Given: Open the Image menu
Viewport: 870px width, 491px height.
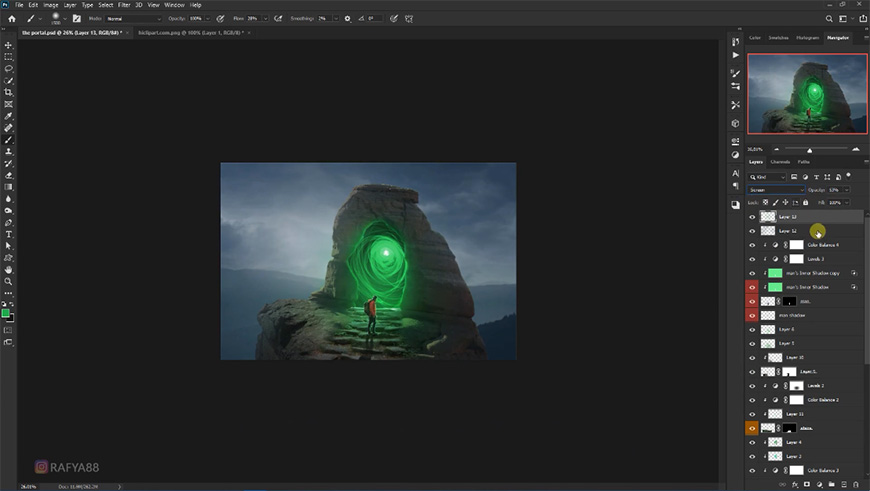Looking at the screenshot, I should (50, 5).
